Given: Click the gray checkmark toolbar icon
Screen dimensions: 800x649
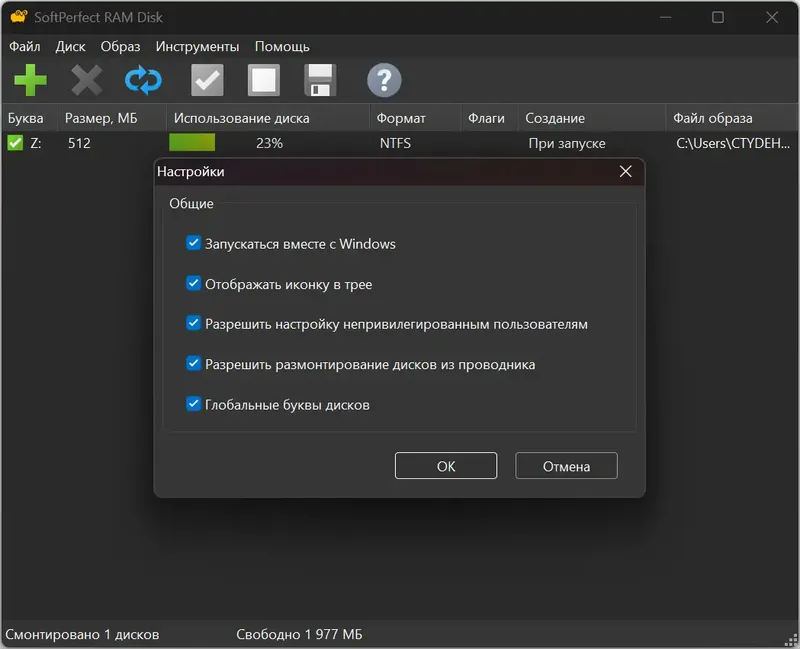Looking at the screenshot, I should 207,80.
